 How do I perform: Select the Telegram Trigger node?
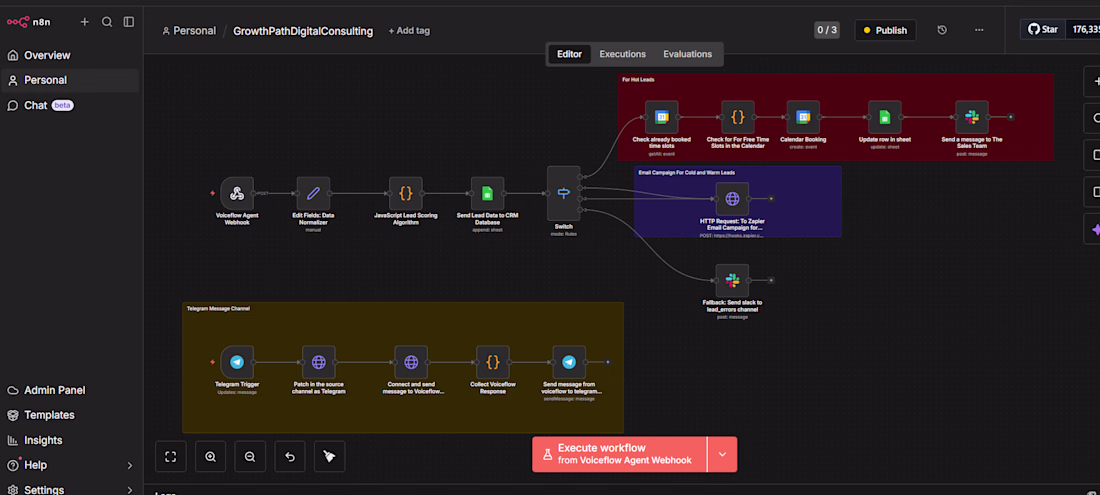(237, 362)
